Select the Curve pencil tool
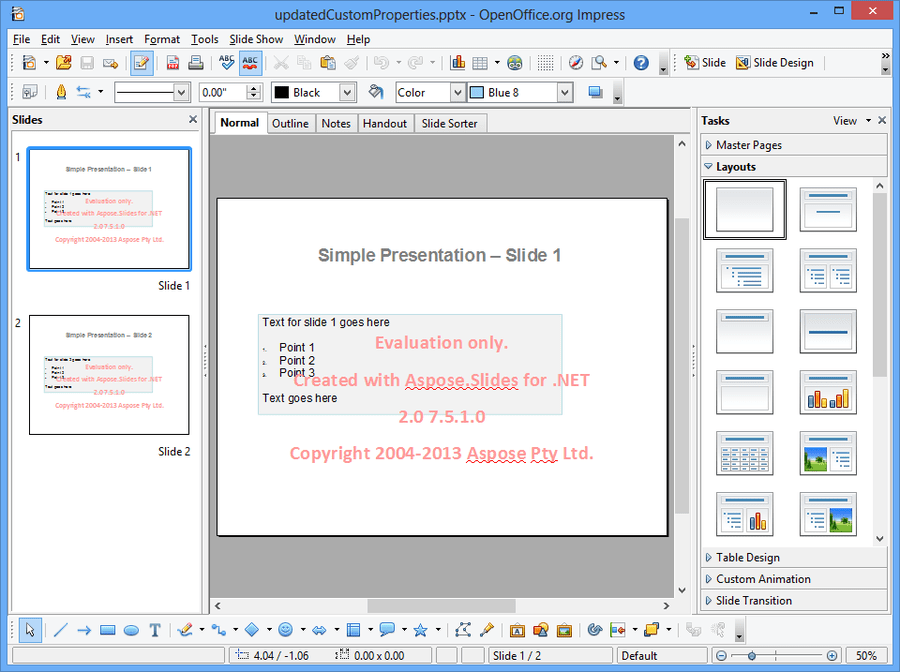The height and width of the screenshot is (672, 900). pyautogui.click(x=185, y=630)
